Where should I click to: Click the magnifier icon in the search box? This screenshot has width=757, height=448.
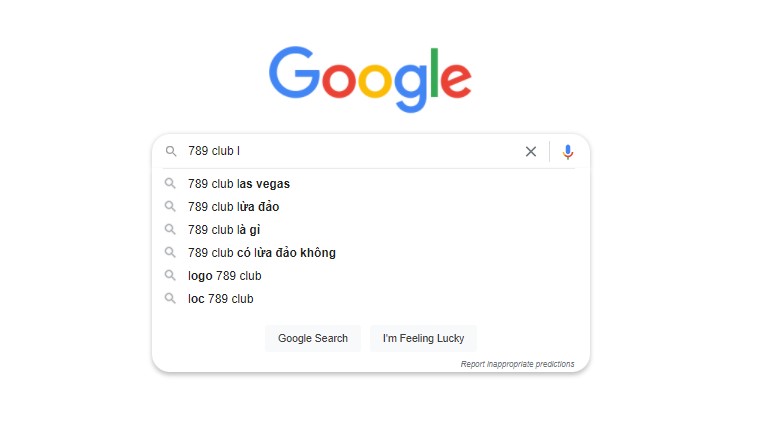[x=171, y=152]
